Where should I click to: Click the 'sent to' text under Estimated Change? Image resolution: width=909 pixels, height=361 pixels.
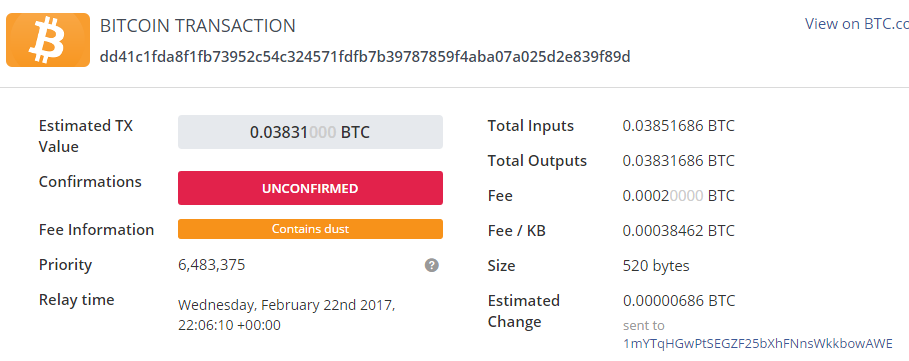pos(643,325)
